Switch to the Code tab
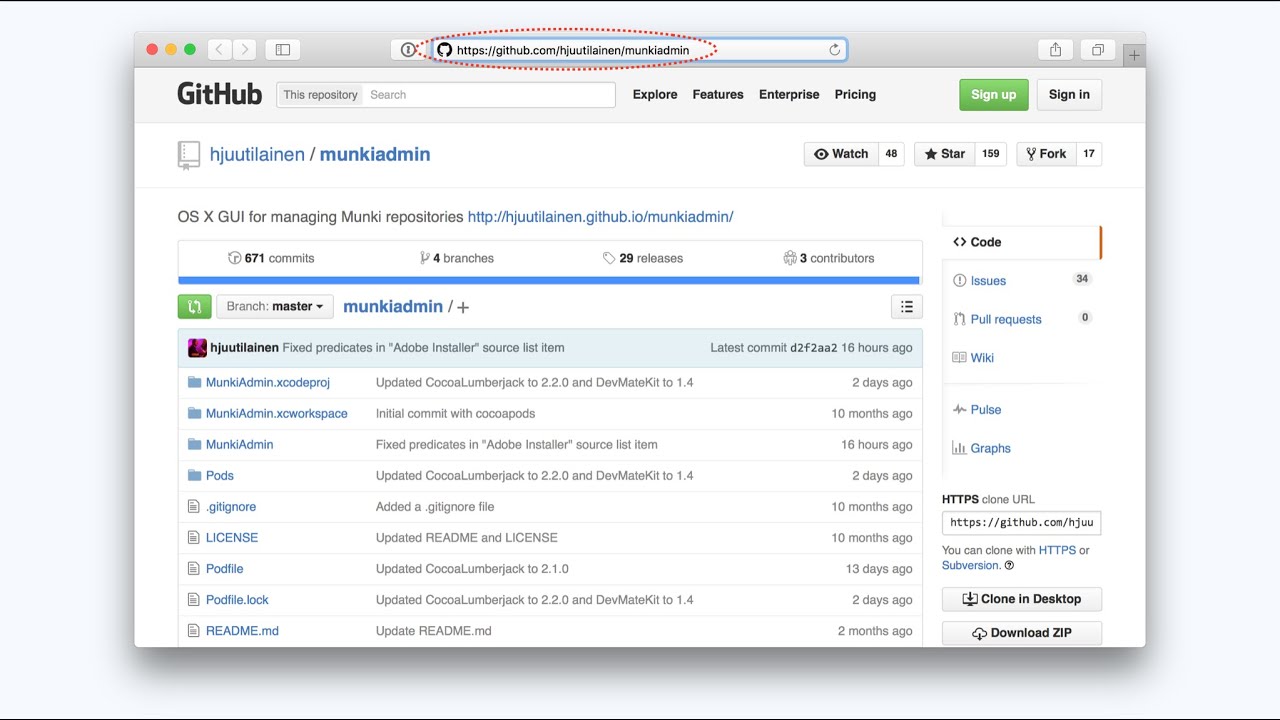The image size is (1280, 720). point(1021,242)
